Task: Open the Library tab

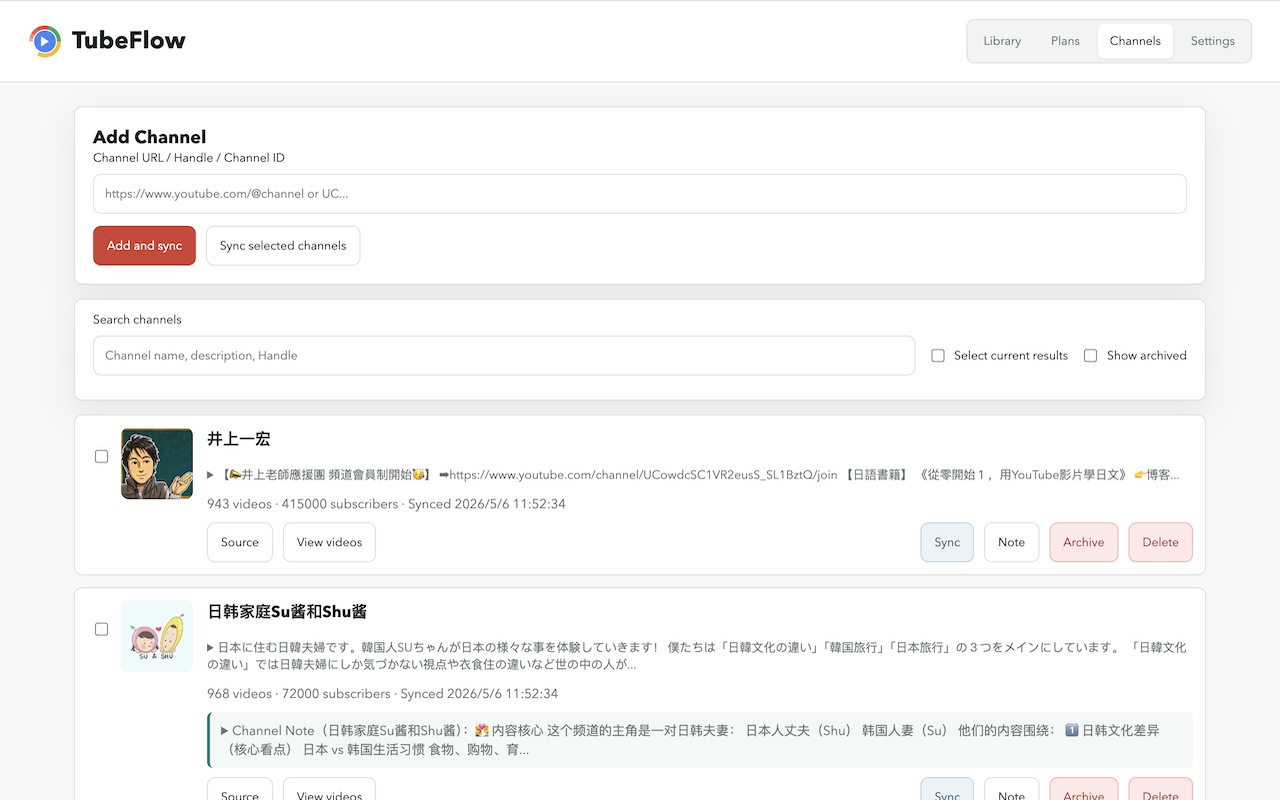Action: pyautogui.click(x=1002, y=41)
